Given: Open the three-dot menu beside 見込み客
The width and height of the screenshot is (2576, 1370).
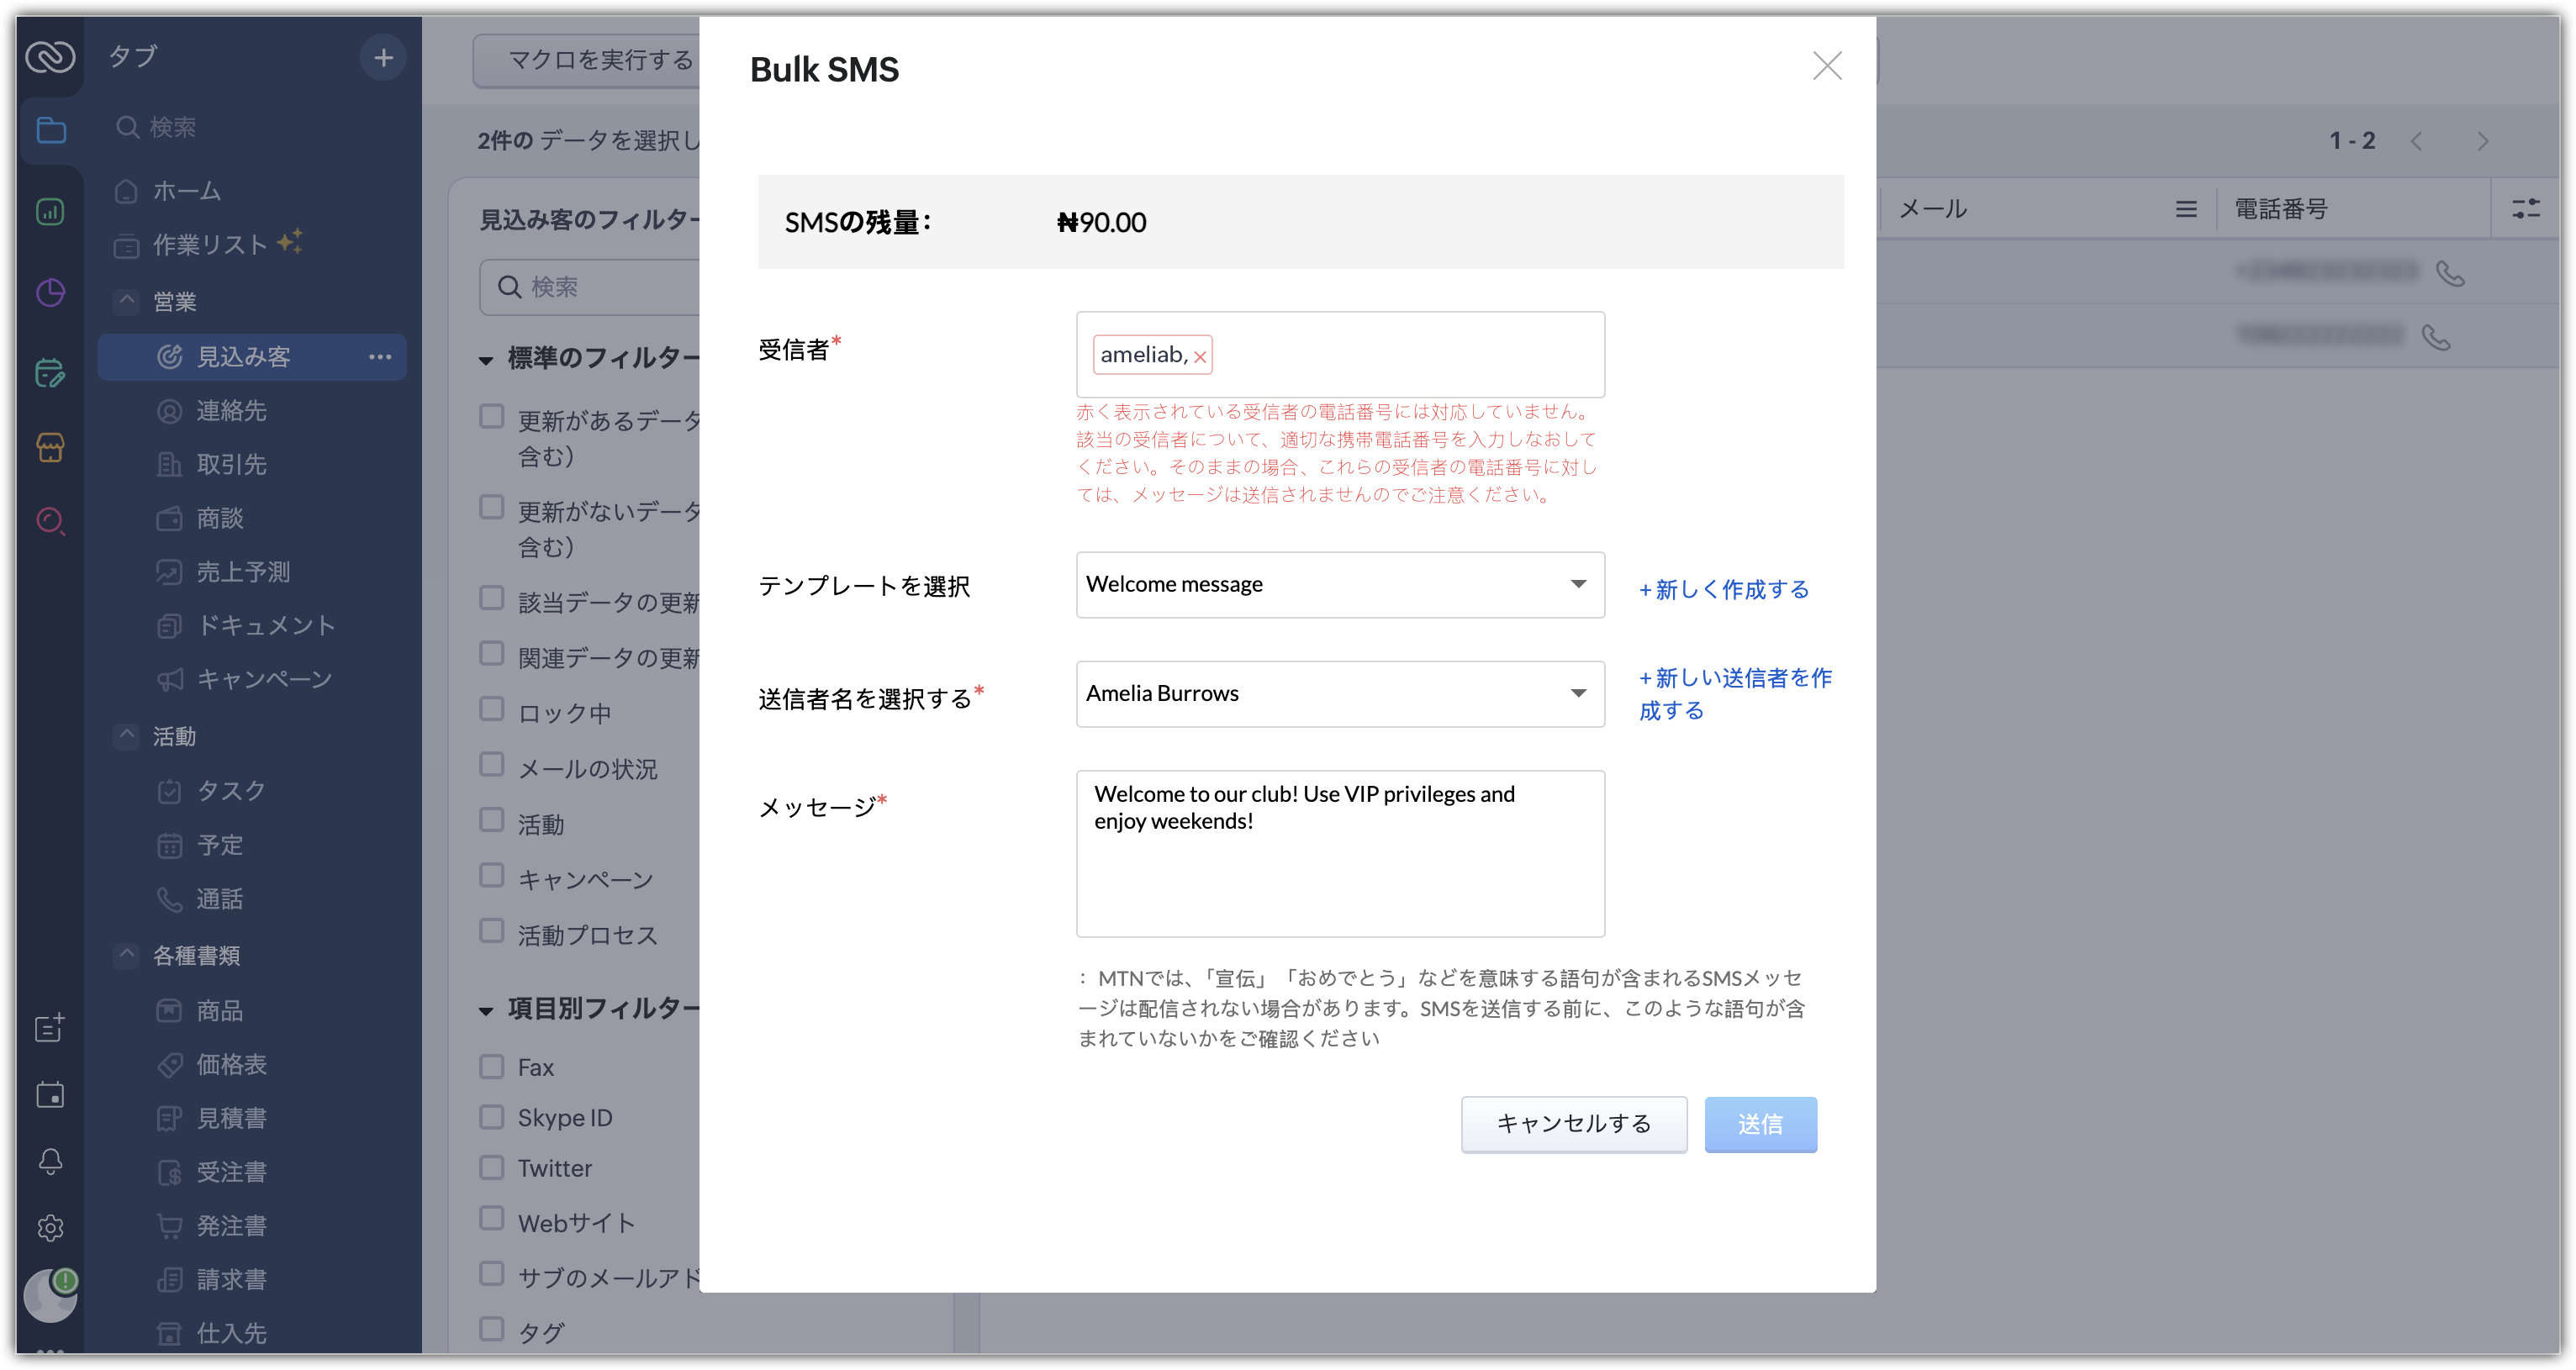Looking at the screenshot, I should pyautogui.click(x=380, y=357).
